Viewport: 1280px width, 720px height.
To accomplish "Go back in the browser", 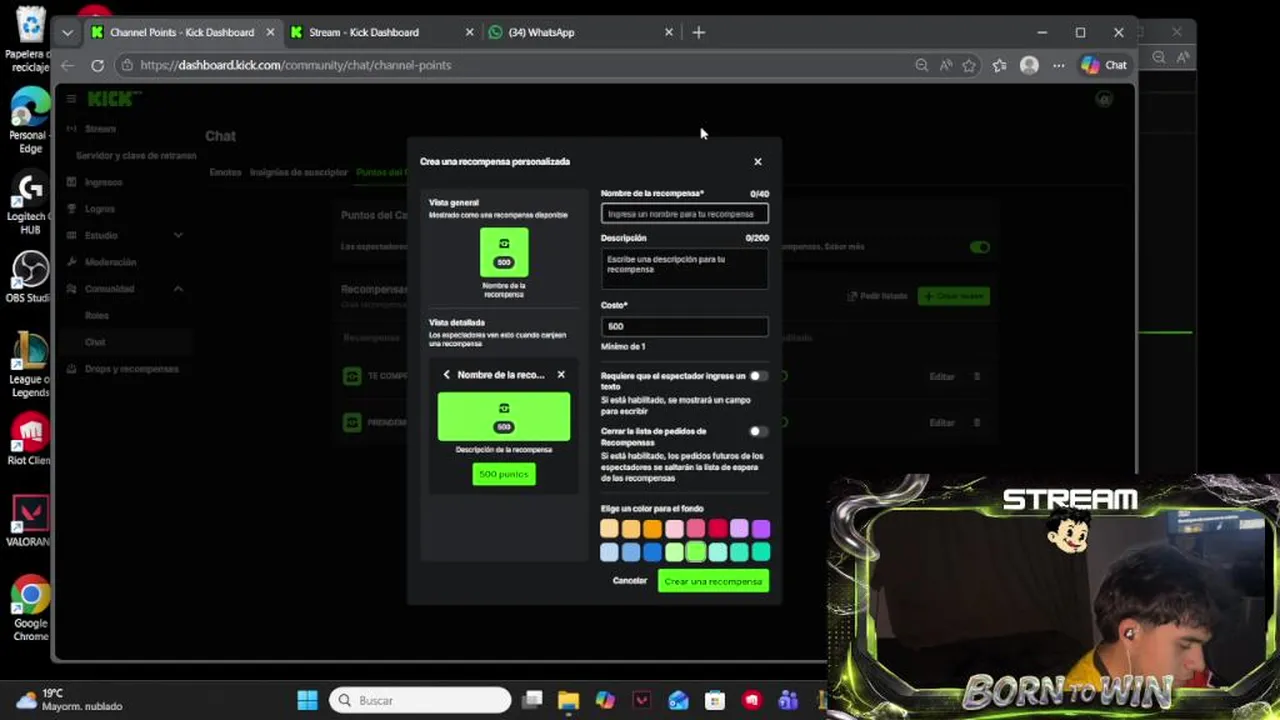I will [x=67, y=65].
